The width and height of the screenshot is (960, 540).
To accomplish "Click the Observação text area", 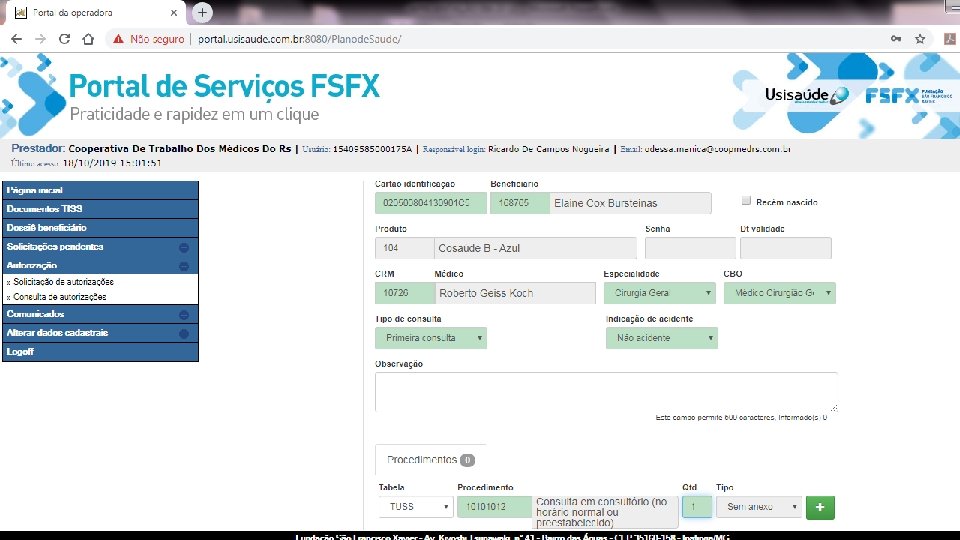I will [606, 392].
